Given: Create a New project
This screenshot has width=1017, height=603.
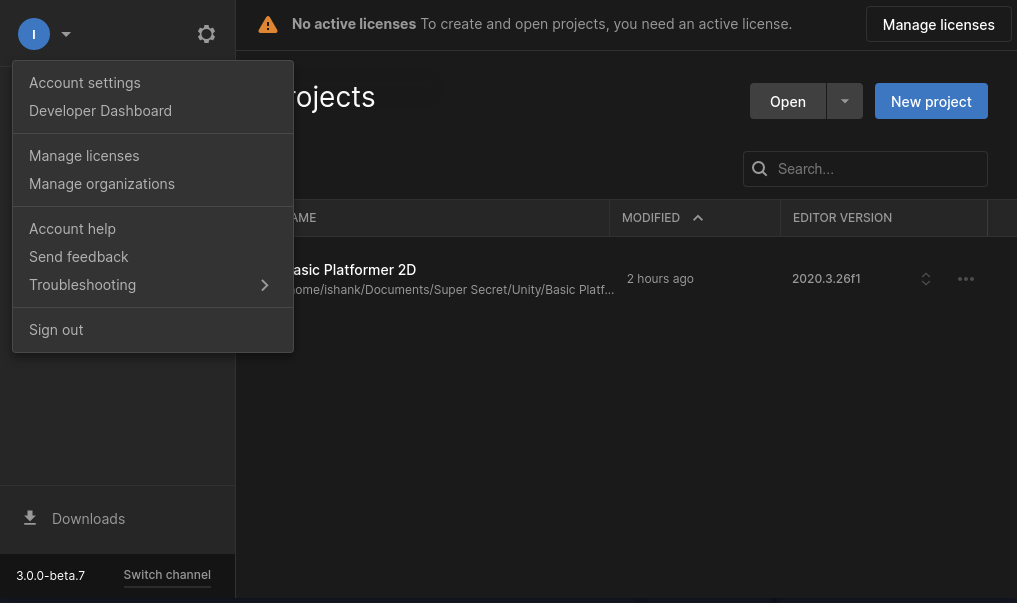Looking at the screenshot, I should pos(931,101).
